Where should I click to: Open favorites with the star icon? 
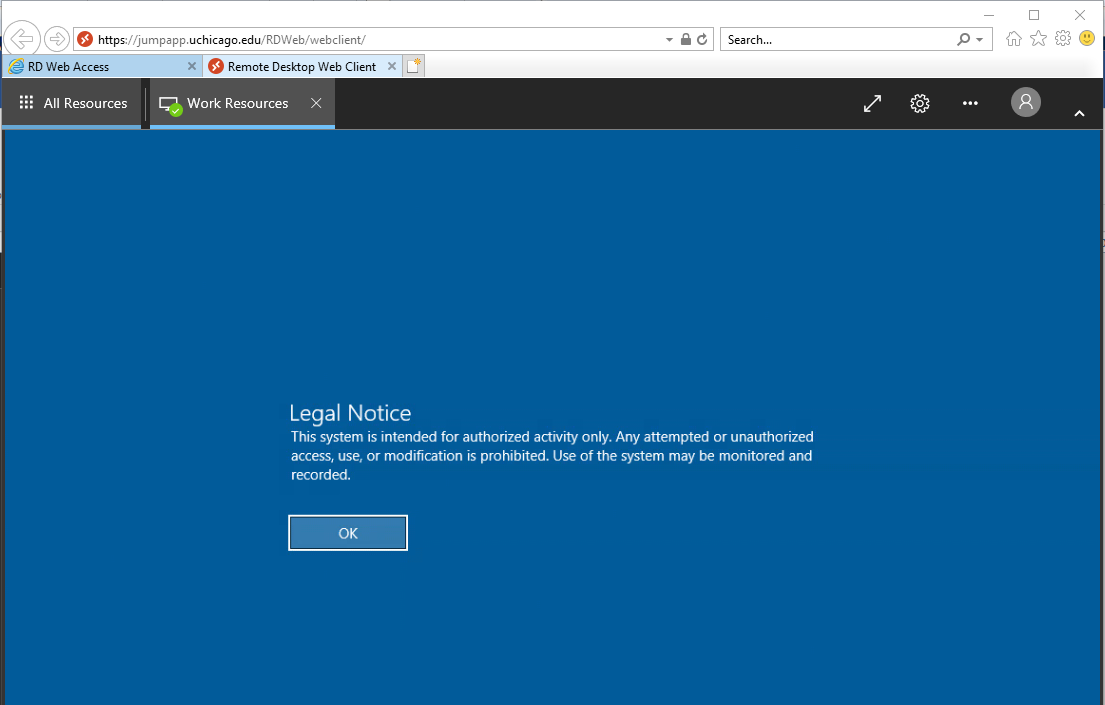pos(1038,38)
